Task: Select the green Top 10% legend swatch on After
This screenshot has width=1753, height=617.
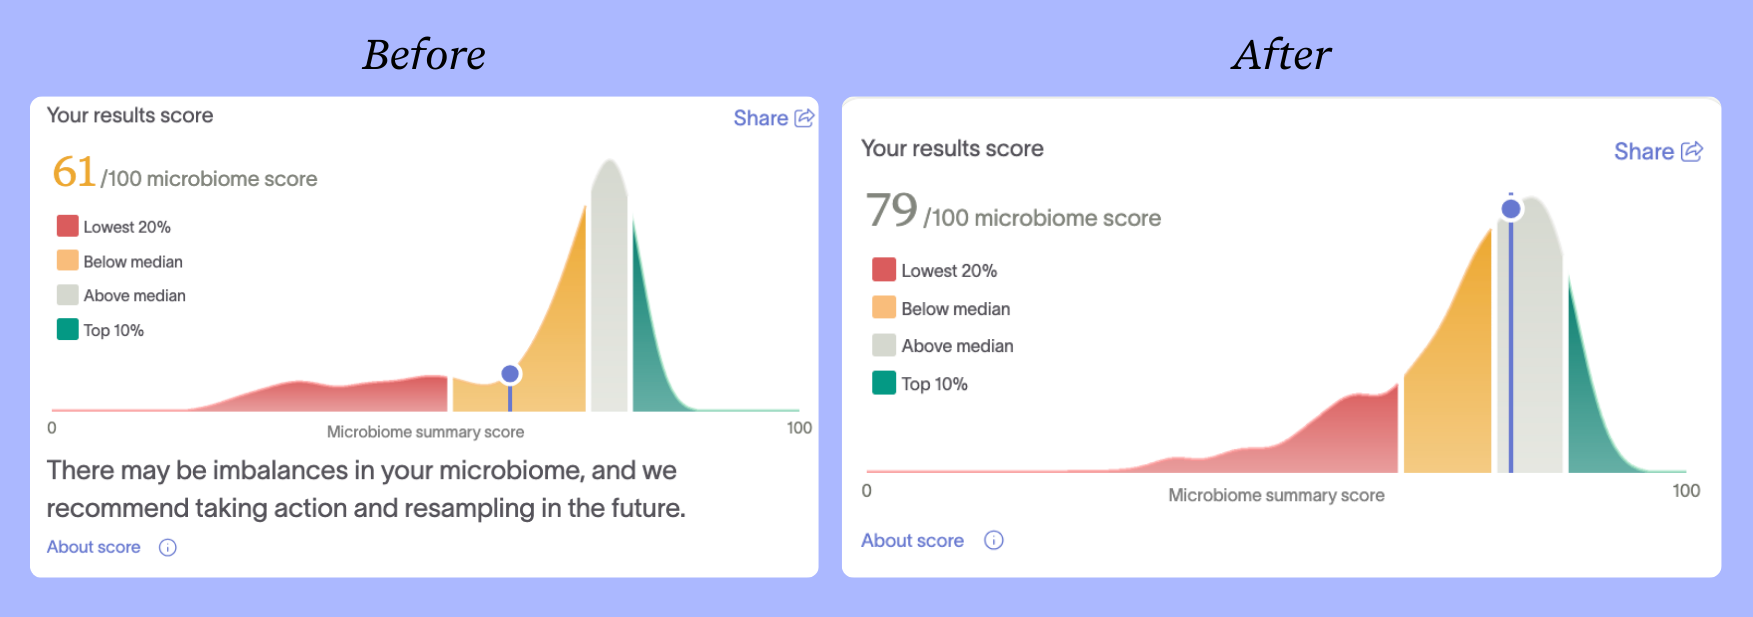Action: pos(883,383)
